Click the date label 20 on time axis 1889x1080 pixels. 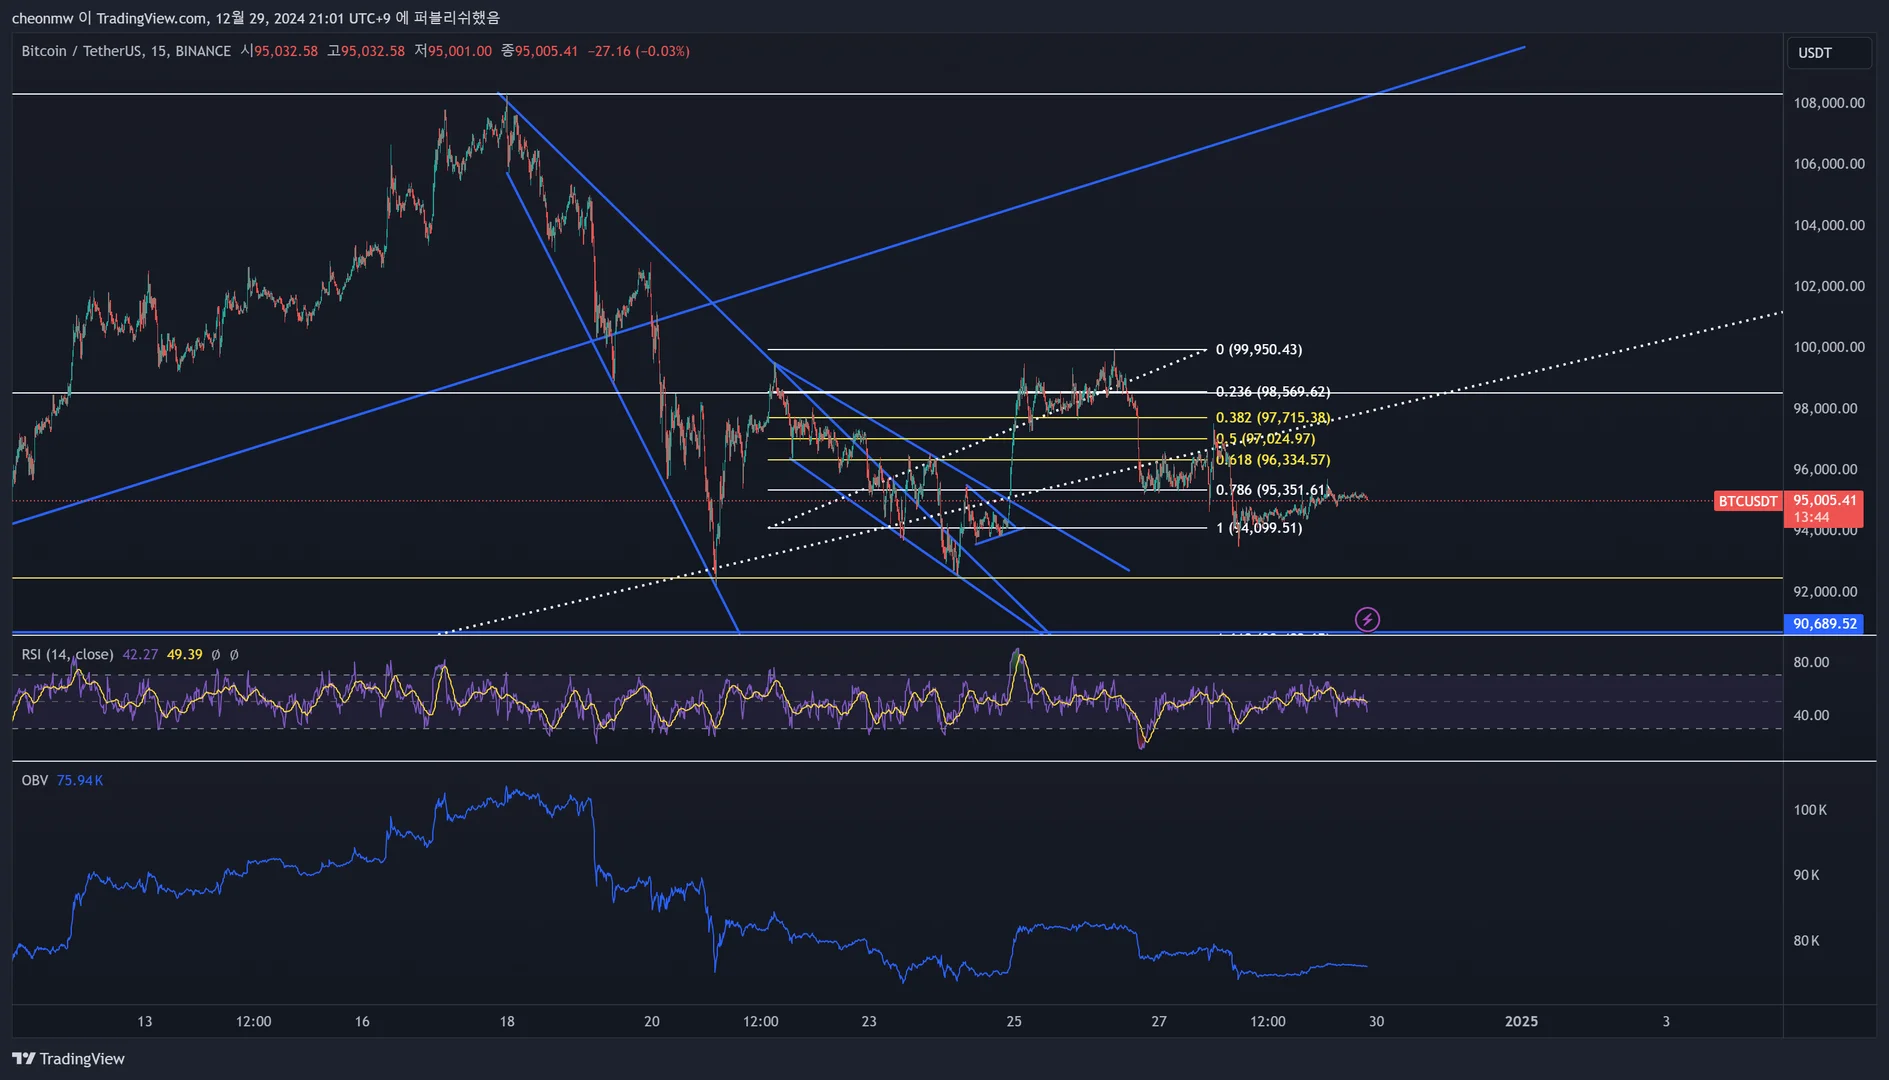[652, 1021]
